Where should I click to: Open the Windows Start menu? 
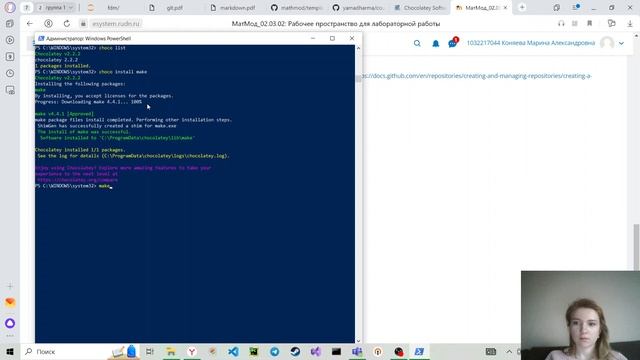click(x=10, y=351)
